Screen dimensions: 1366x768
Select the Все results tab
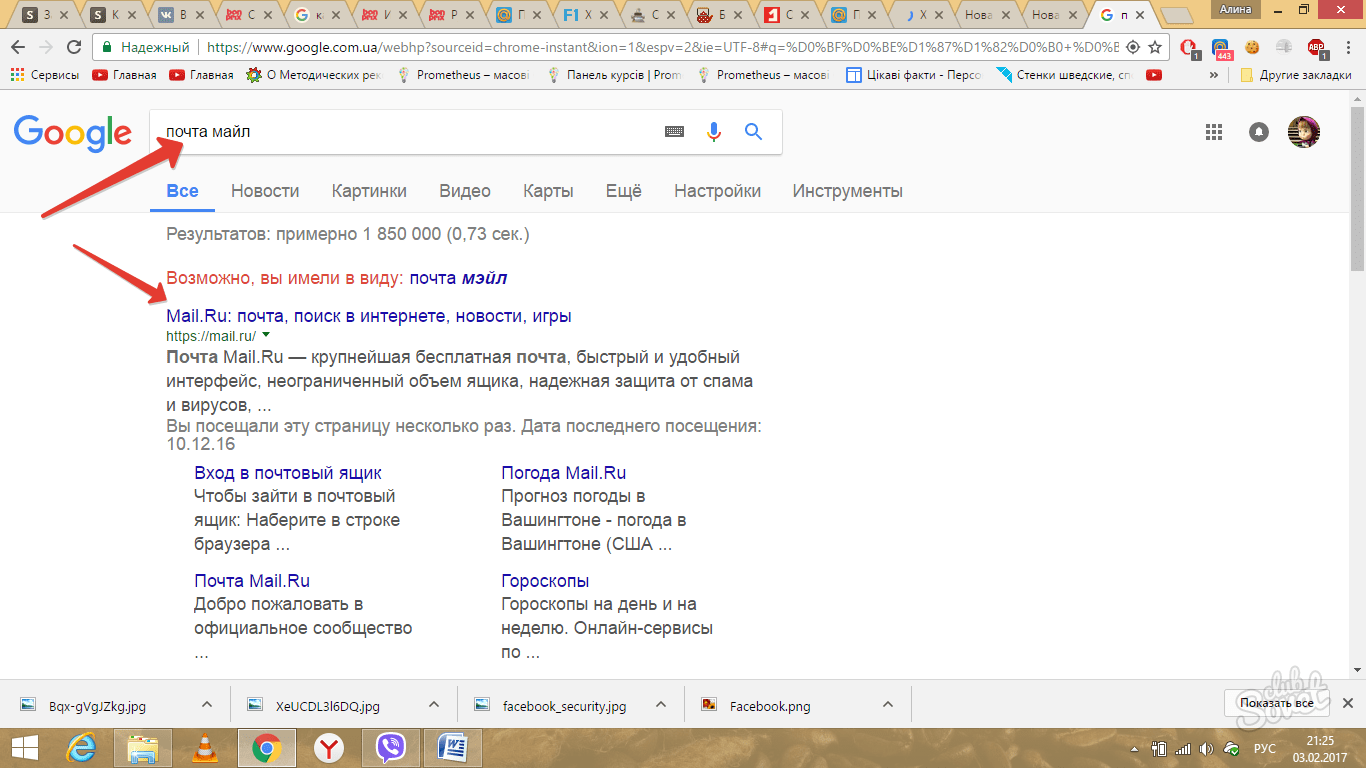[182, 191]
